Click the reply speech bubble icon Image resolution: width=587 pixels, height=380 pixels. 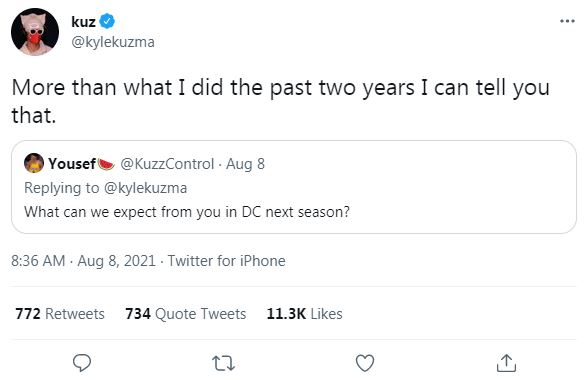pos(82,362)
